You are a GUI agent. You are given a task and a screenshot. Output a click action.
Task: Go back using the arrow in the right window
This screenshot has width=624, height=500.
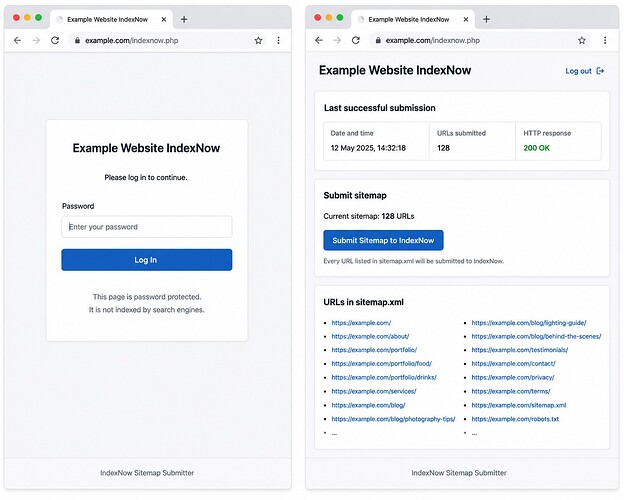319,40
